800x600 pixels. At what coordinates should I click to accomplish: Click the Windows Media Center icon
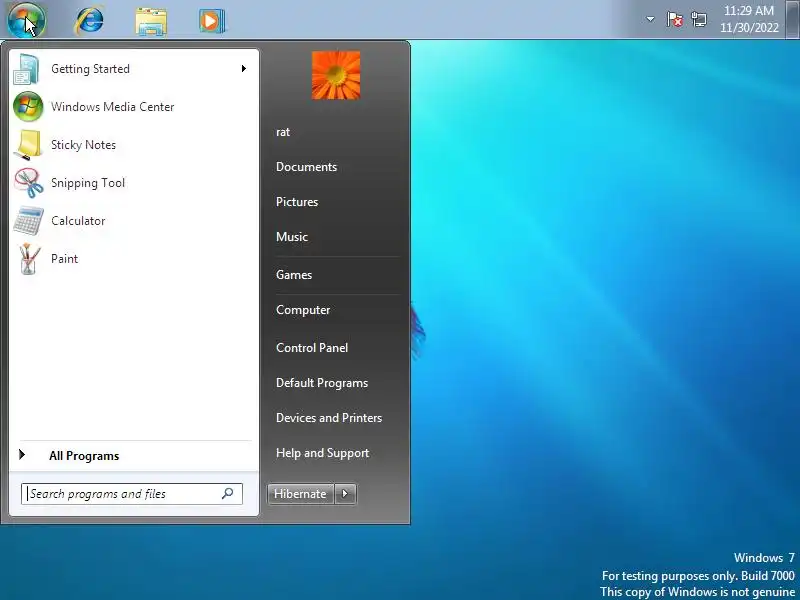pyautogui.click(x=28, y=107)
